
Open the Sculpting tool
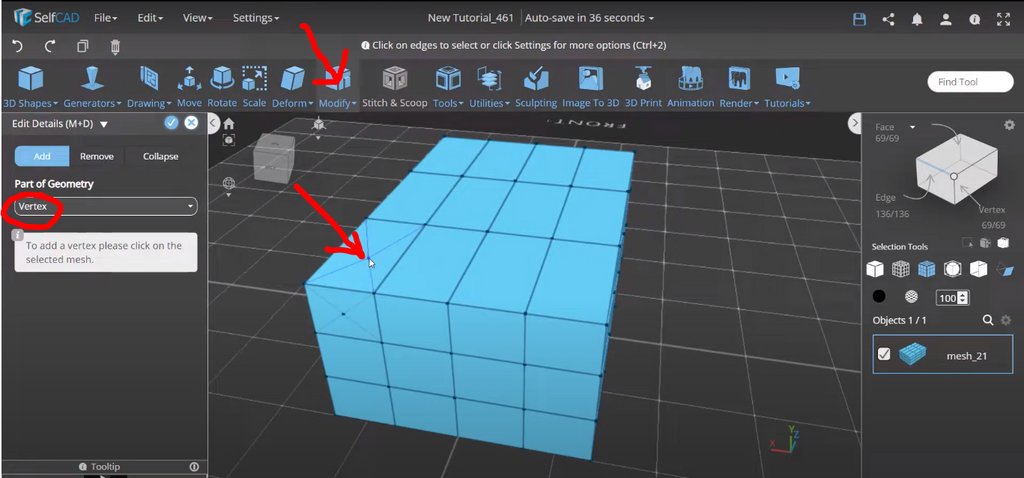coord(536,85)
